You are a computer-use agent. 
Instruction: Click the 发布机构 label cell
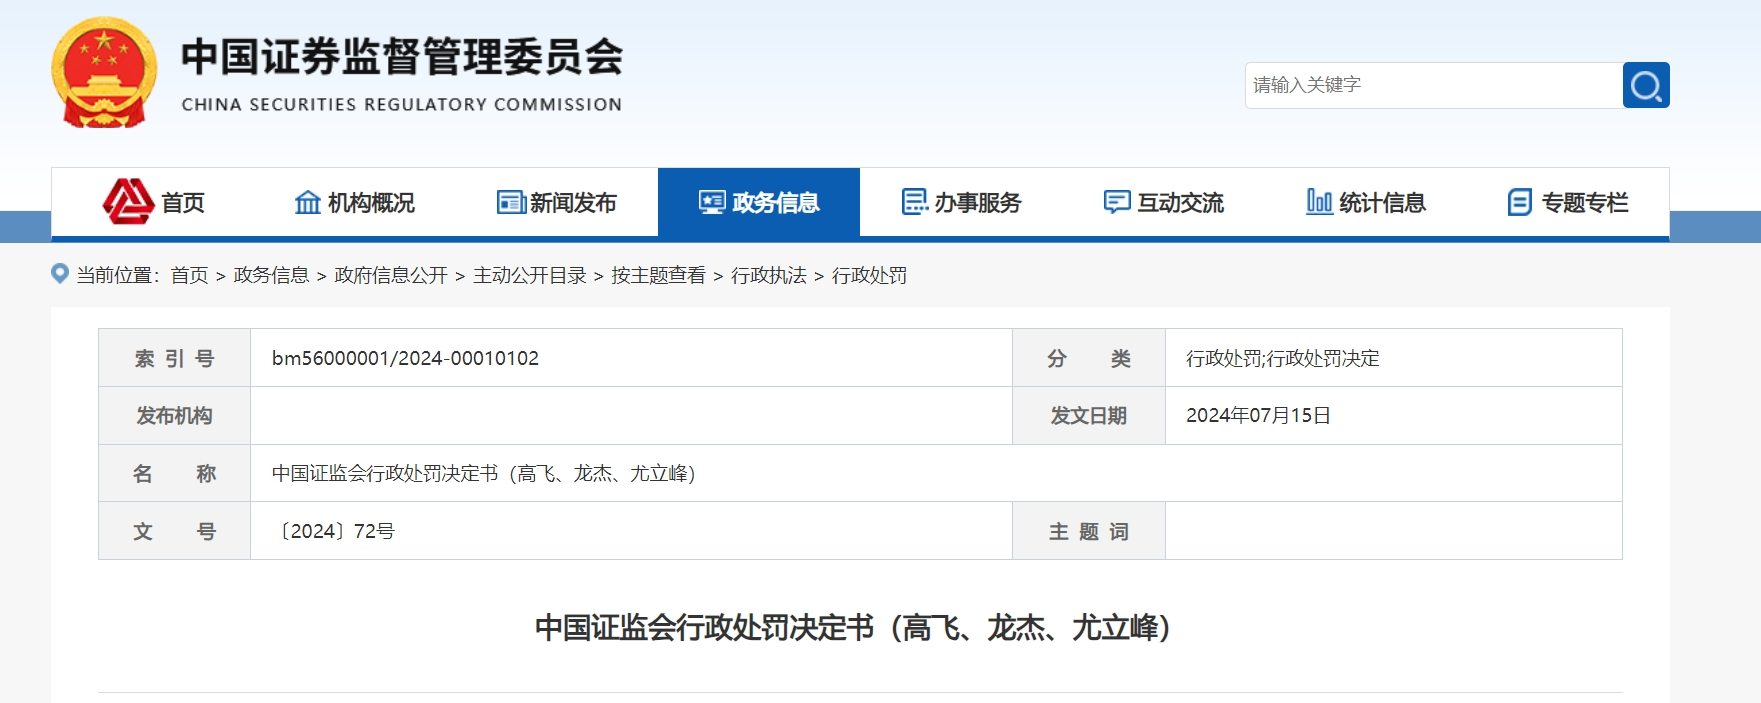pos(174,415)
